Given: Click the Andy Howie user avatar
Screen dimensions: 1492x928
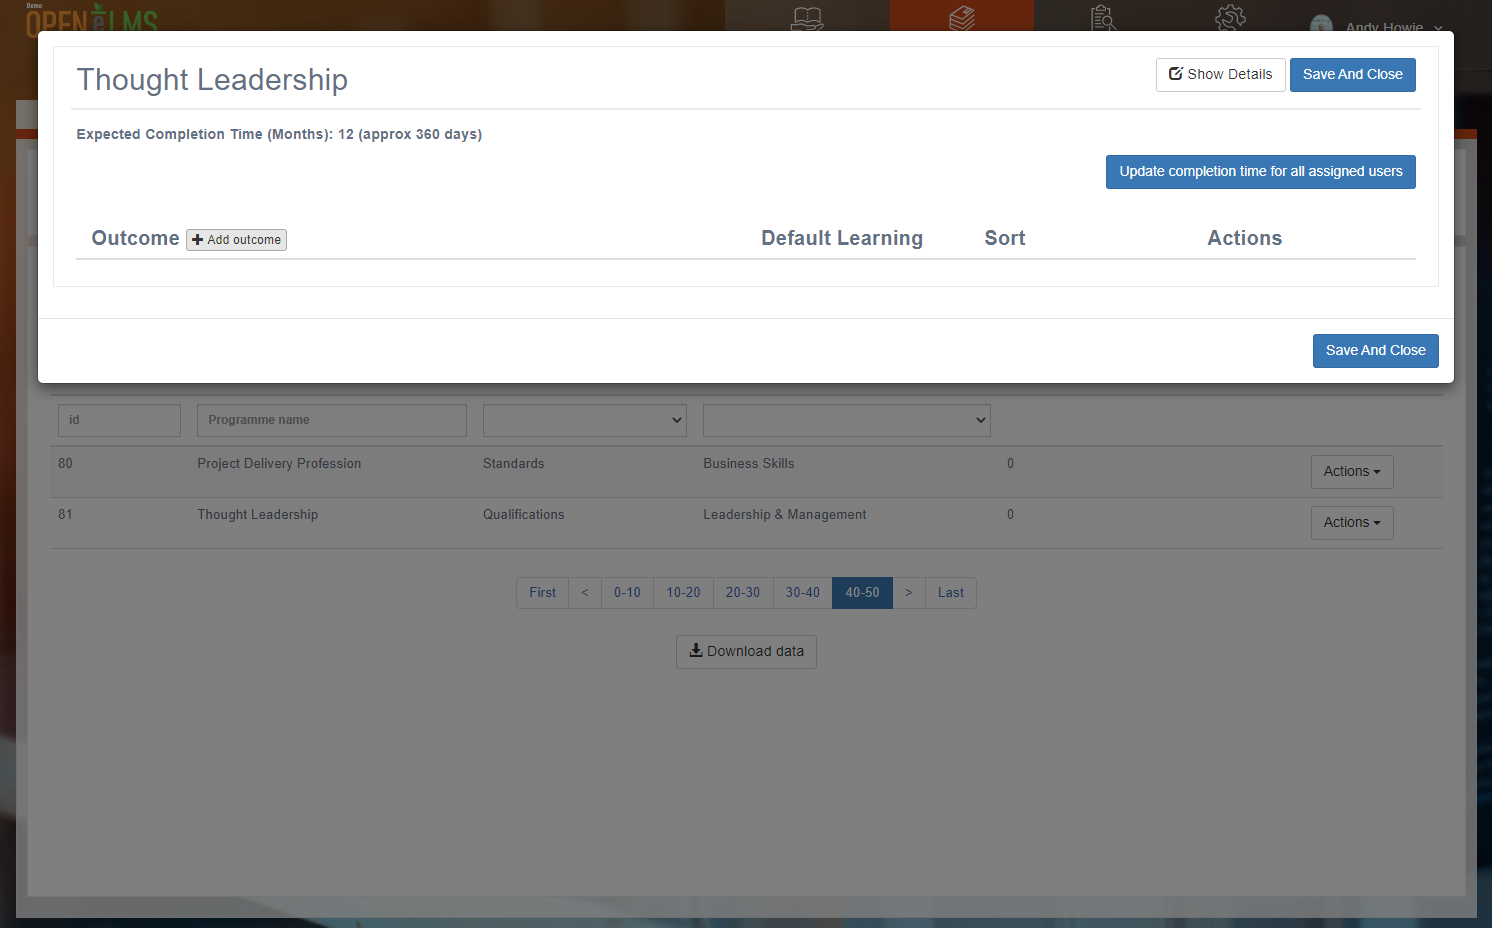Looking at the screenshot, I should (1321, 25).
